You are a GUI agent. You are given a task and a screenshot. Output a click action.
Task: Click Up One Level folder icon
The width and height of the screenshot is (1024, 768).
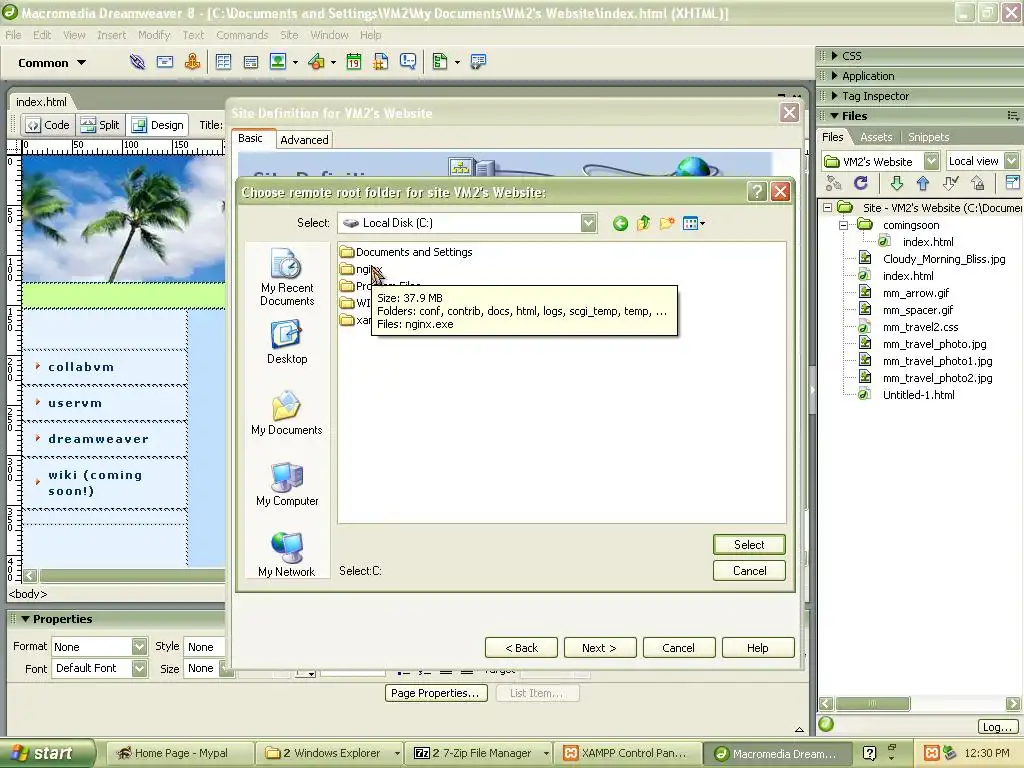coord(643,224)
